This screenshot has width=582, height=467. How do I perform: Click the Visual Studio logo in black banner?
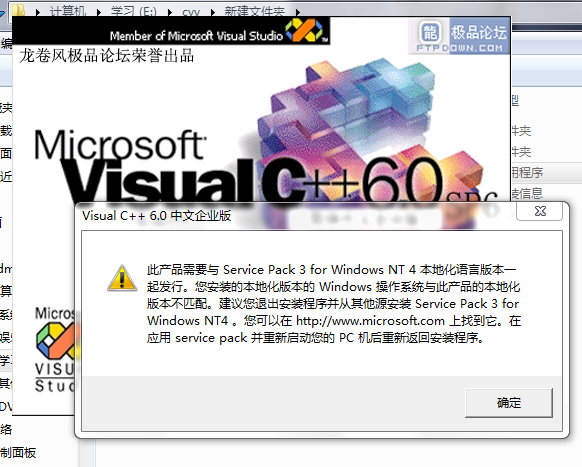[x=306, y=30]
